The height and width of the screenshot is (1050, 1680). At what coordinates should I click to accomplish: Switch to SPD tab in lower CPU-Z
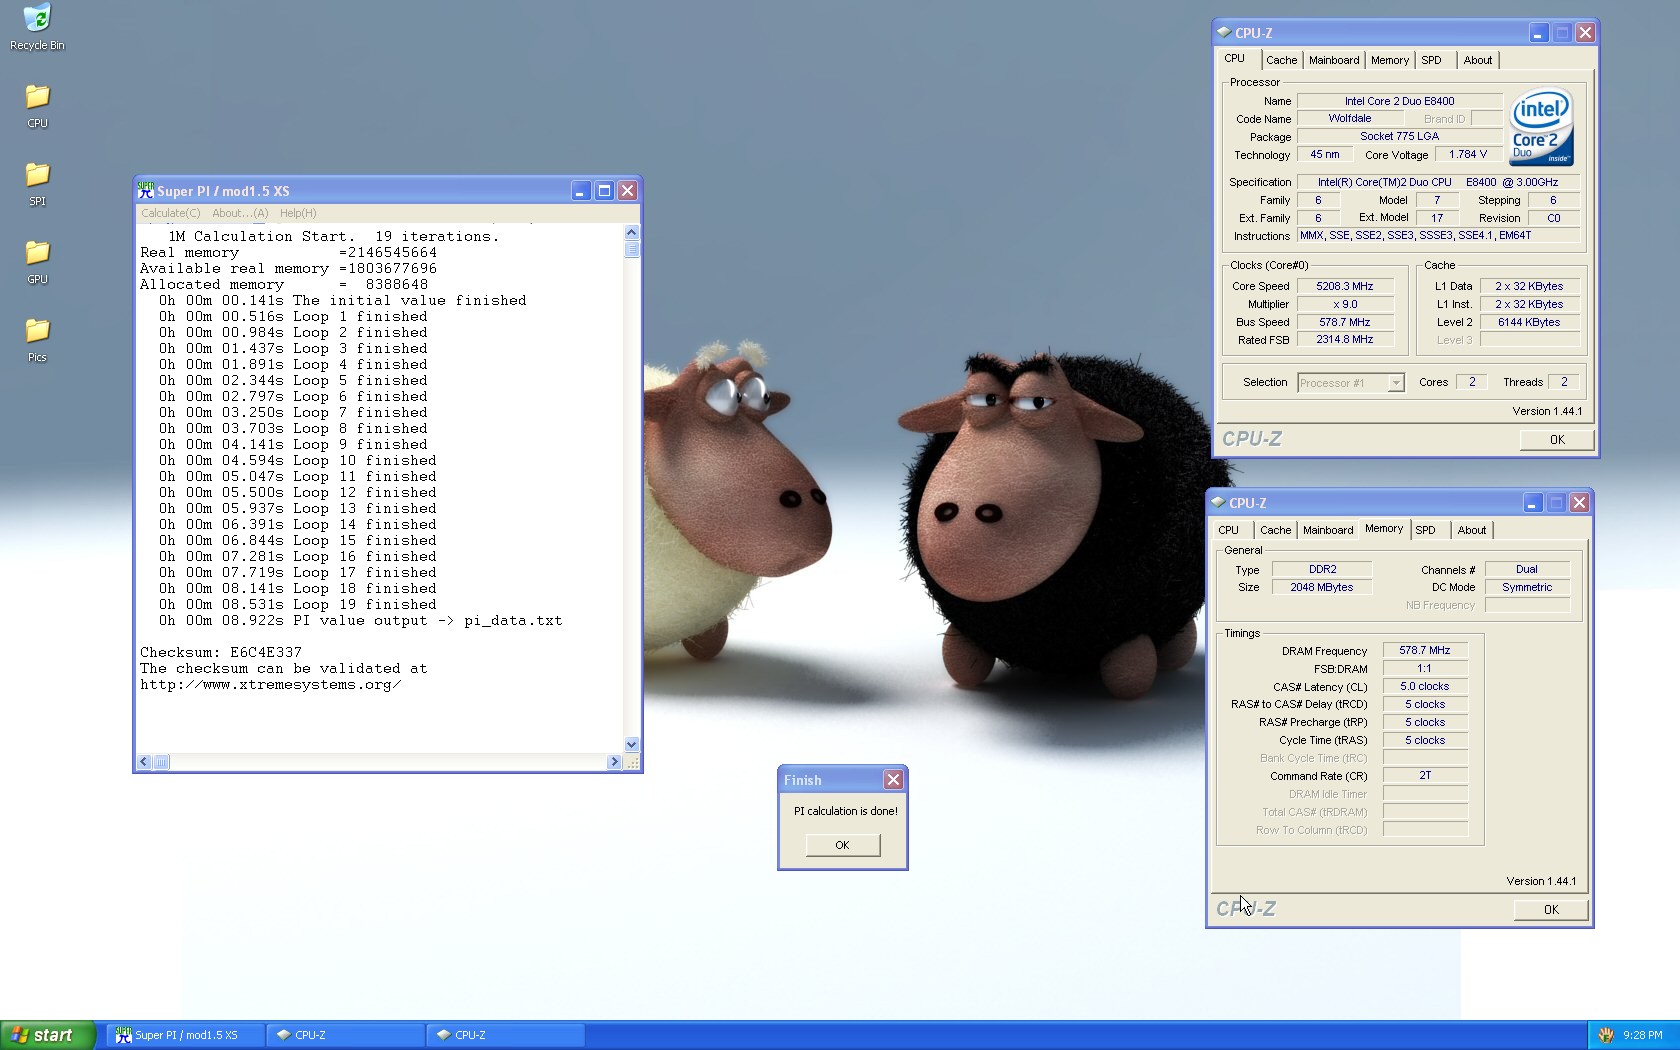click(1426, 530)
